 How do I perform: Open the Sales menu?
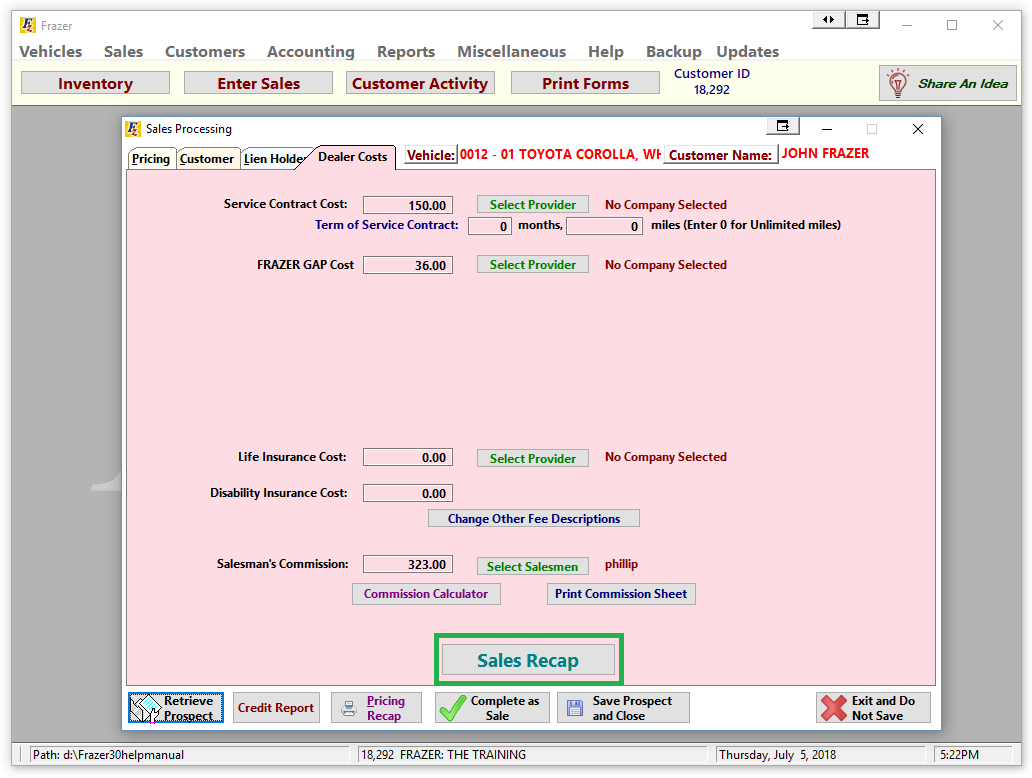[123, 51]
